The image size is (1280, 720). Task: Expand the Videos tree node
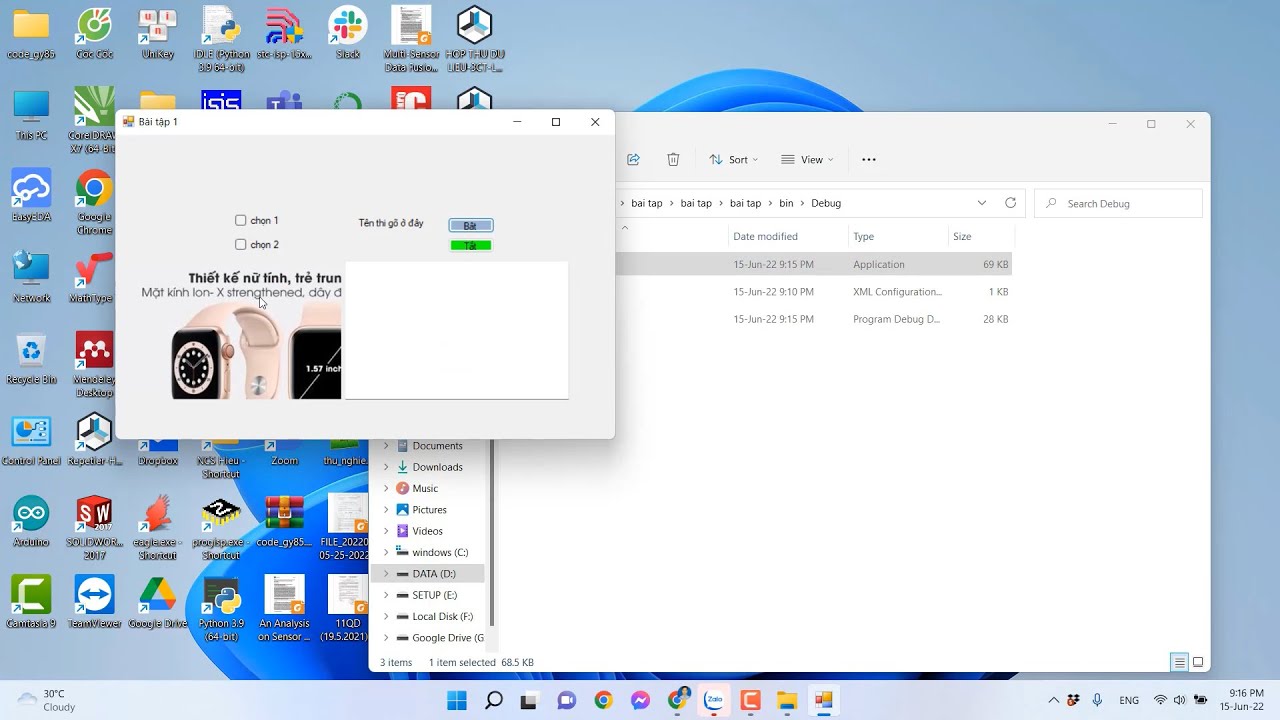(386, 531)
